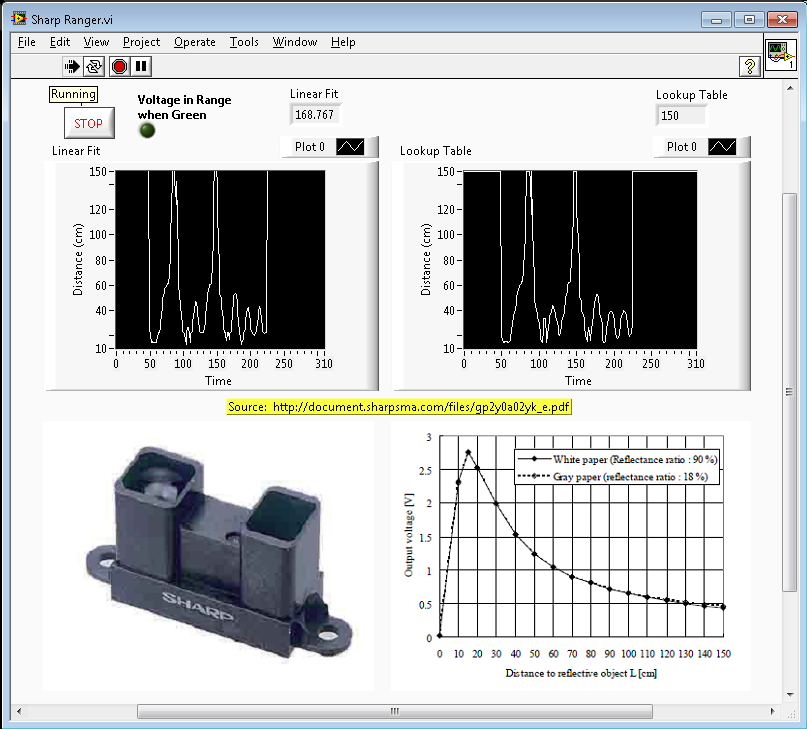Click the Linear Fit Plot 0 line-style icon
The image size is (807, 729).
352,147
